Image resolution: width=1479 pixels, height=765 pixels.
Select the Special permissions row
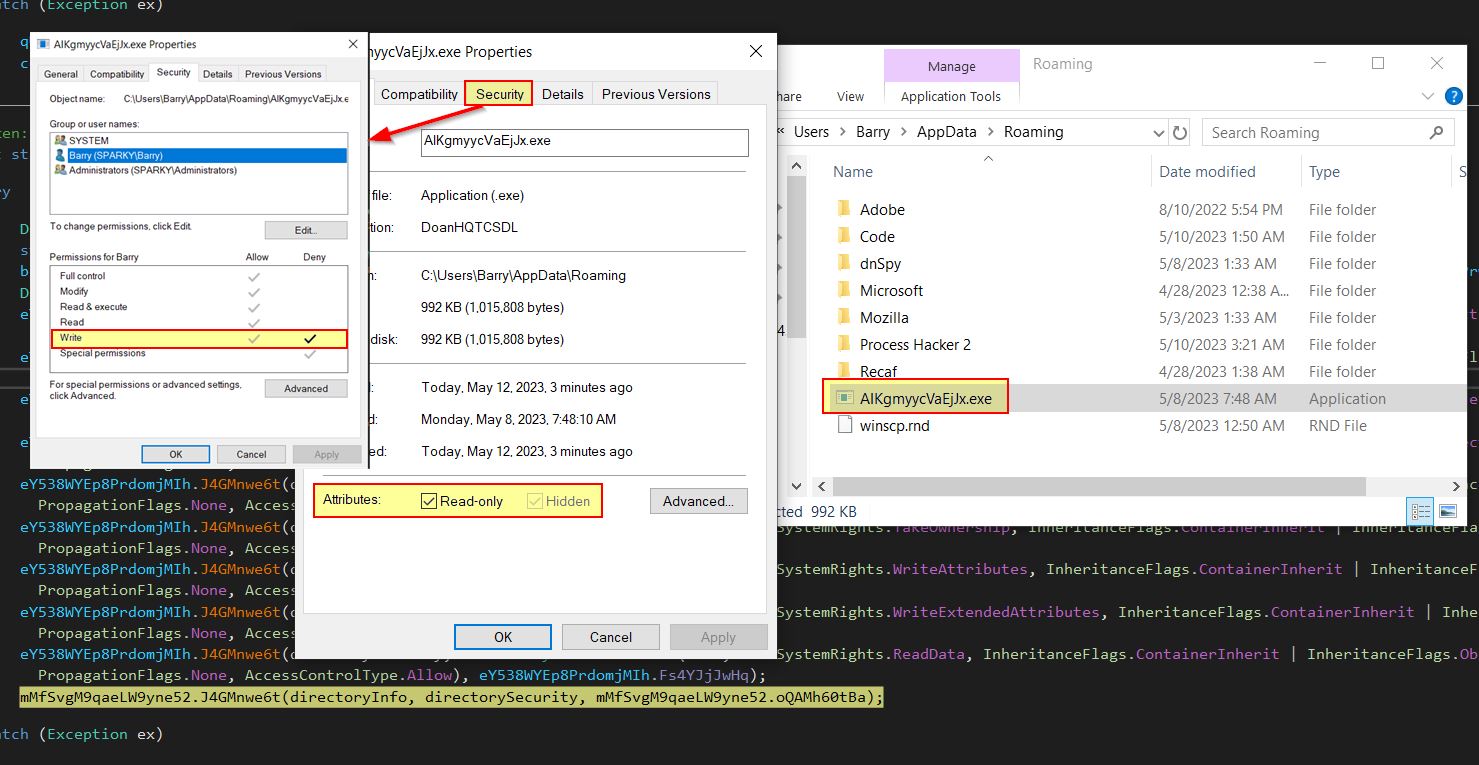199,353
